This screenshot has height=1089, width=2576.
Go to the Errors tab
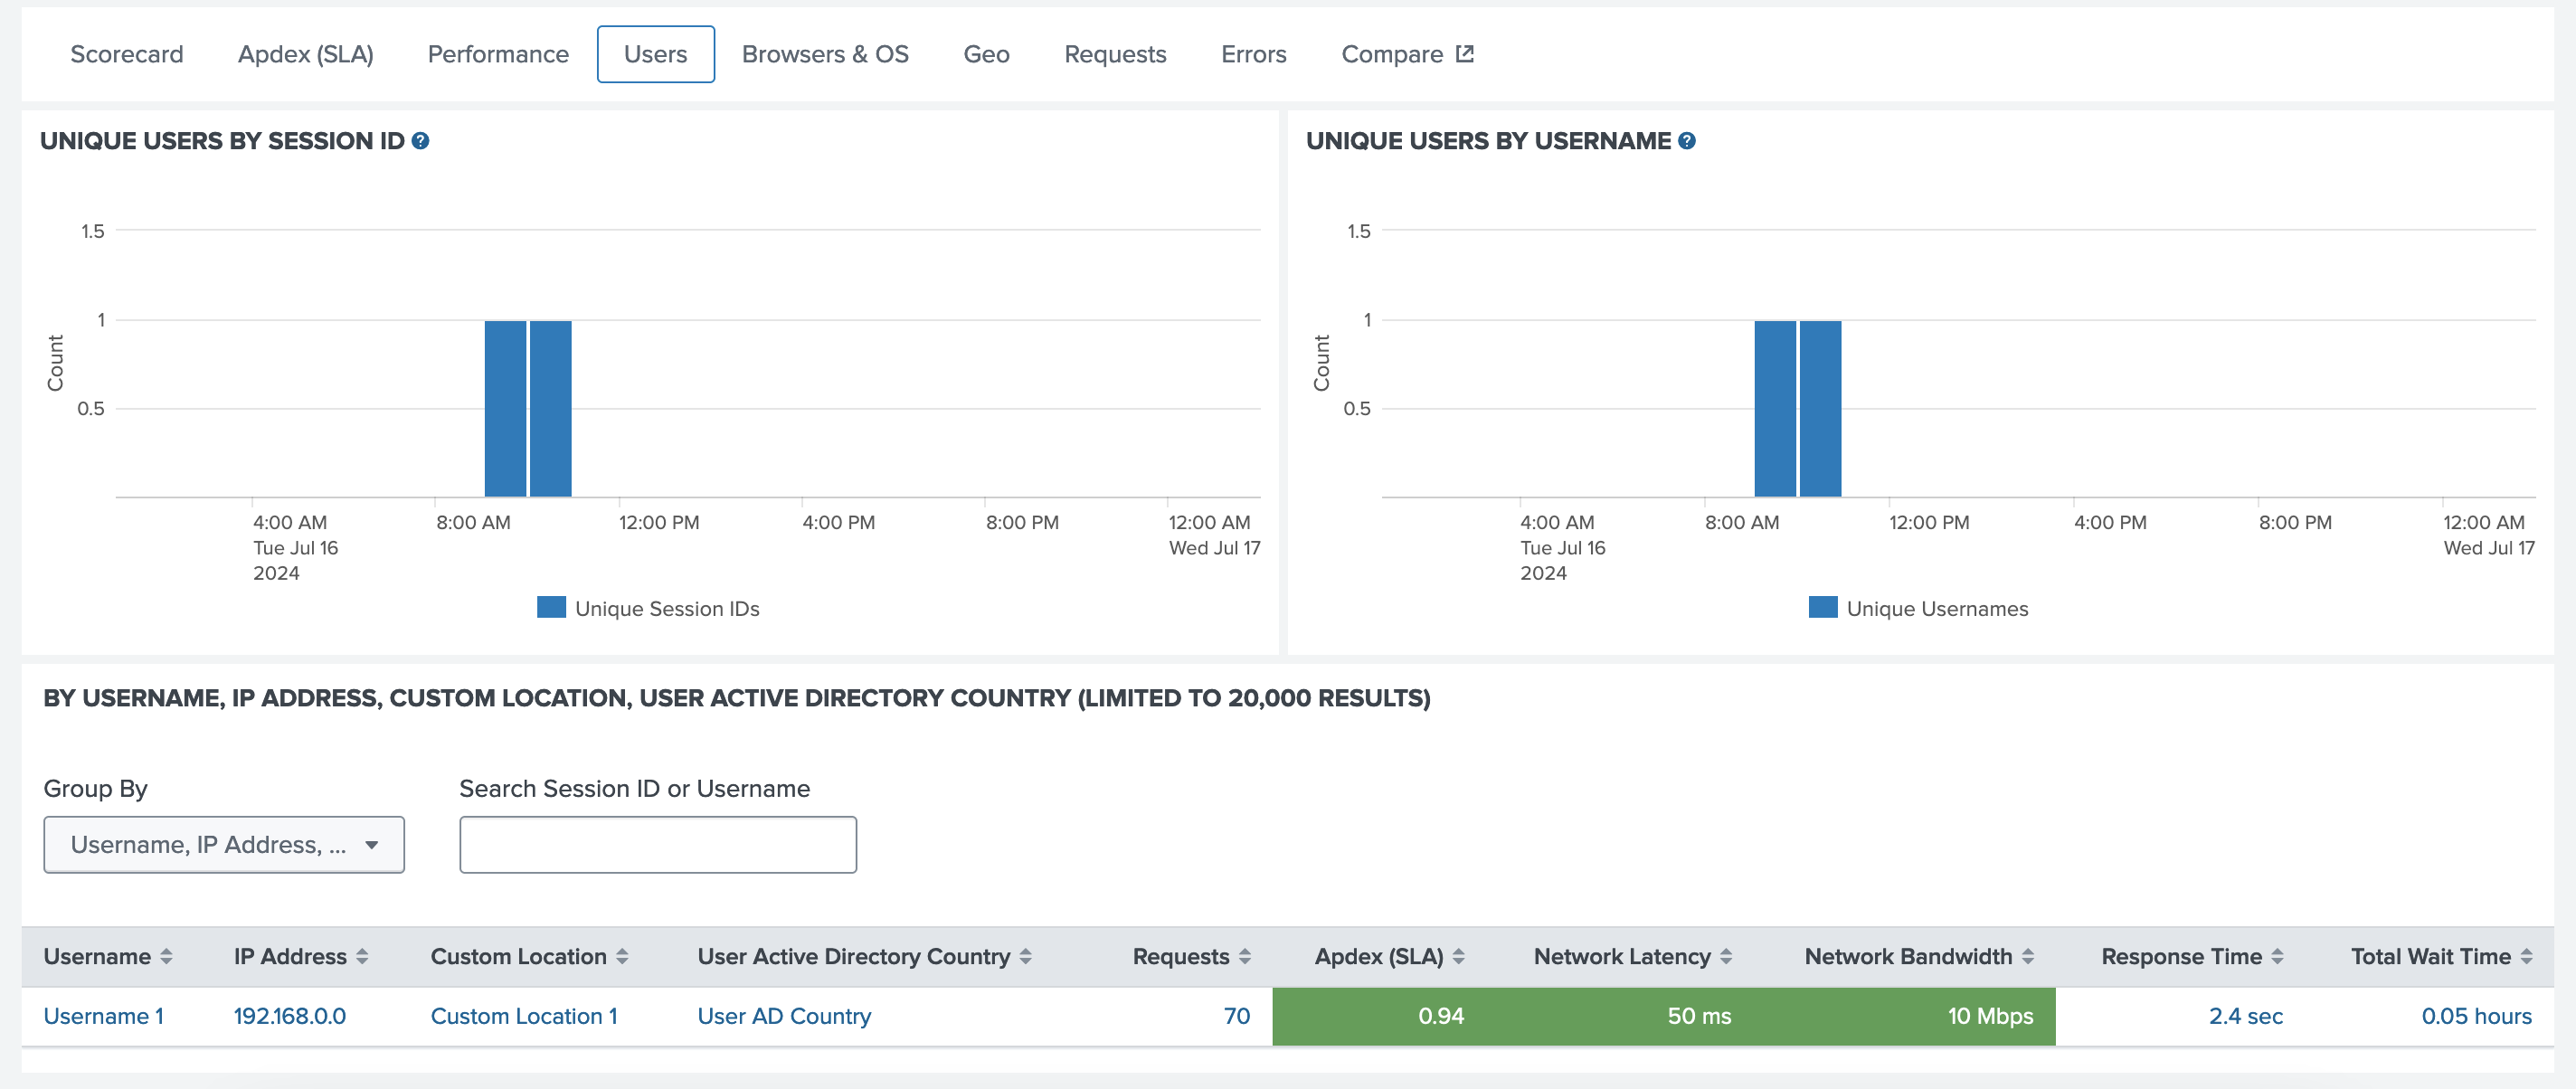tap(1253, 54)
